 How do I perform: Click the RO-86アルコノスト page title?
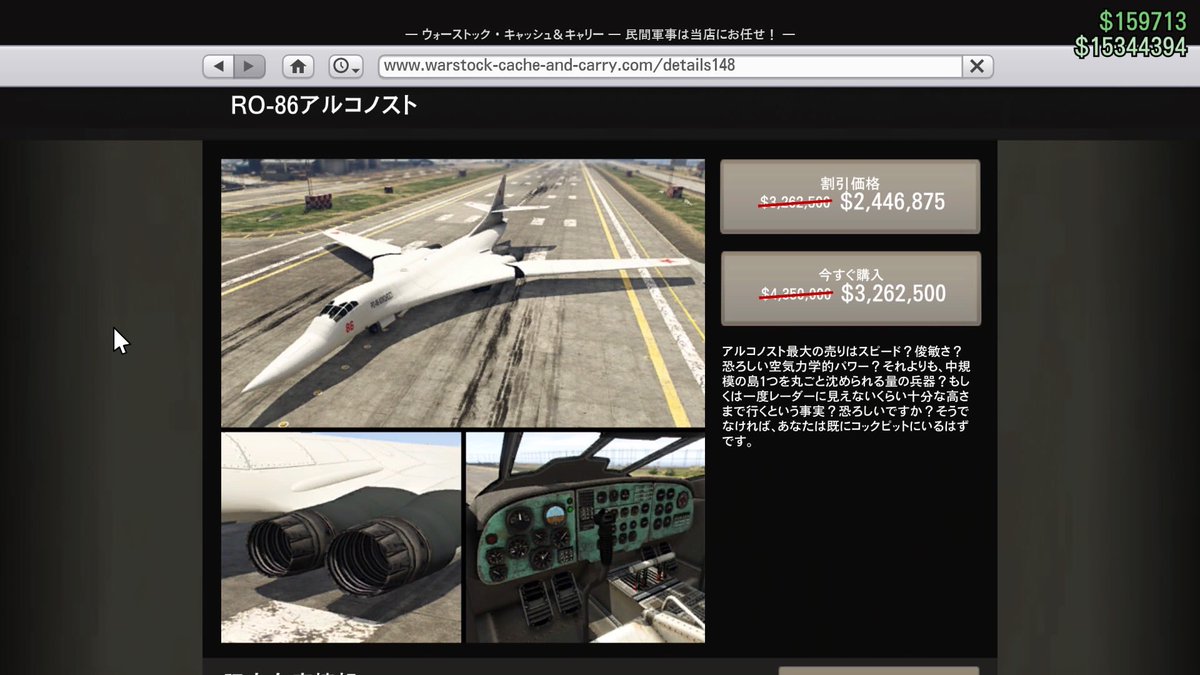click(324, 106)
